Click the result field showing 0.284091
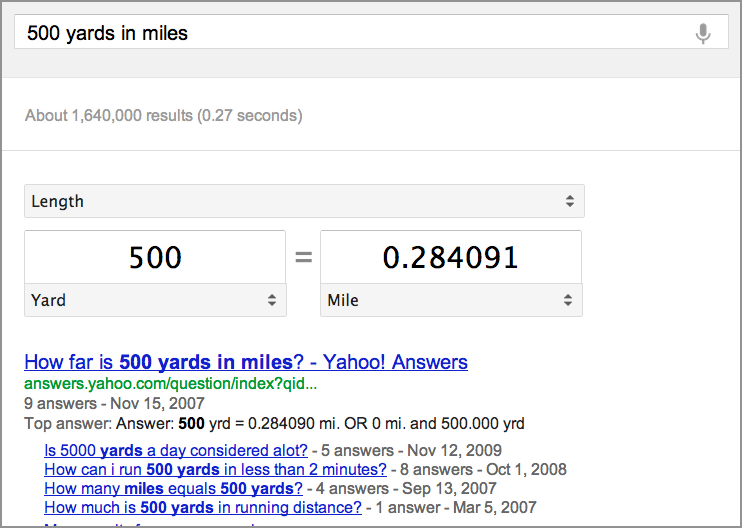Image resolution: width=742 pixels, height=528 pixels. click(x=451, y=257)
